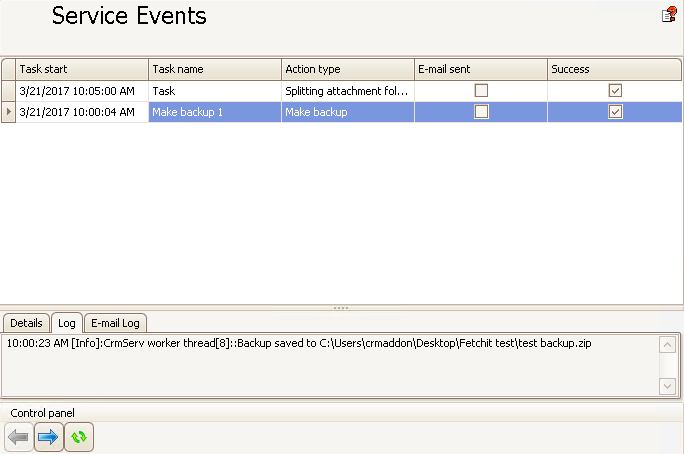This screenshot has width=684, height=454.
Task: Open the help icon beside Service Events
Action: click(x=669, y=15)
